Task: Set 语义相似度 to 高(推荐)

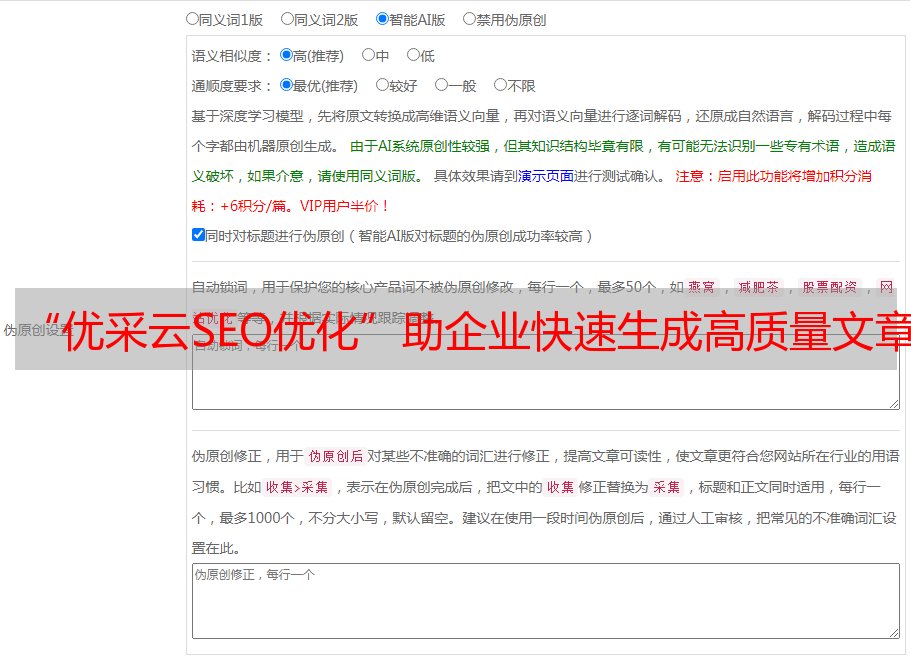Action: [x=286, y=56]
